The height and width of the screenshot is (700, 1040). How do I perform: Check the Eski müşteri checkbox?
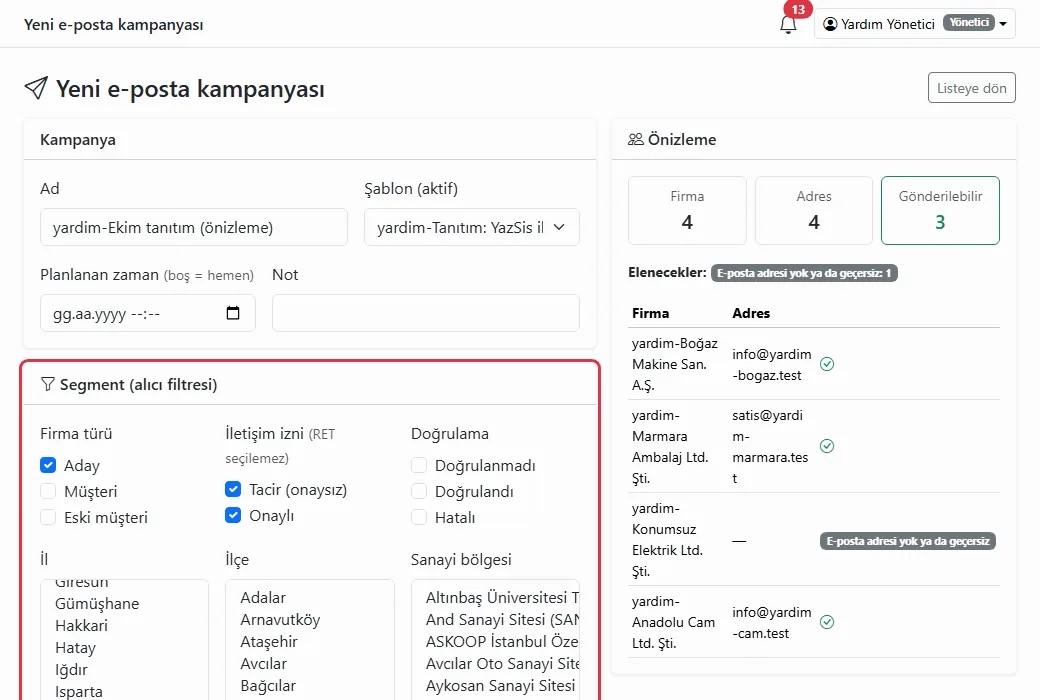click(x=48, y=517)
